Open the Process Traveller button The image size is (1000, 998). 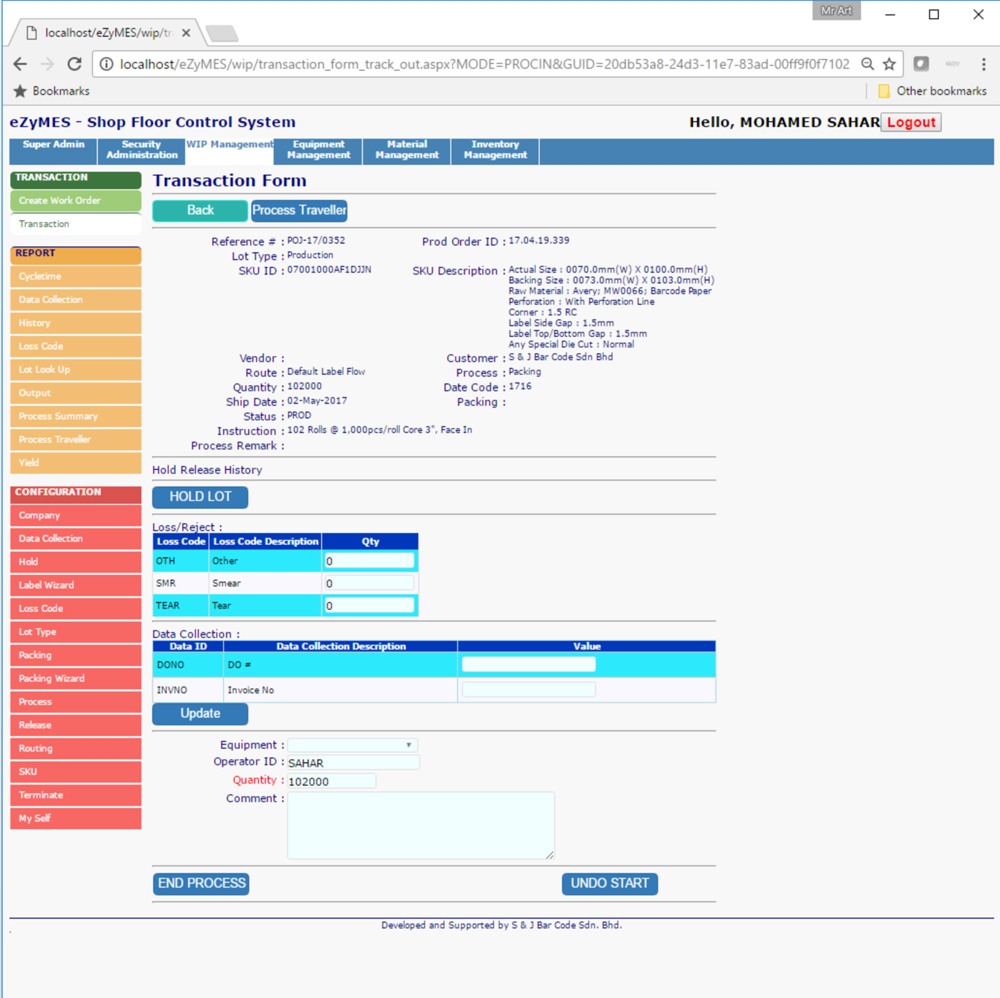(299, 211)
